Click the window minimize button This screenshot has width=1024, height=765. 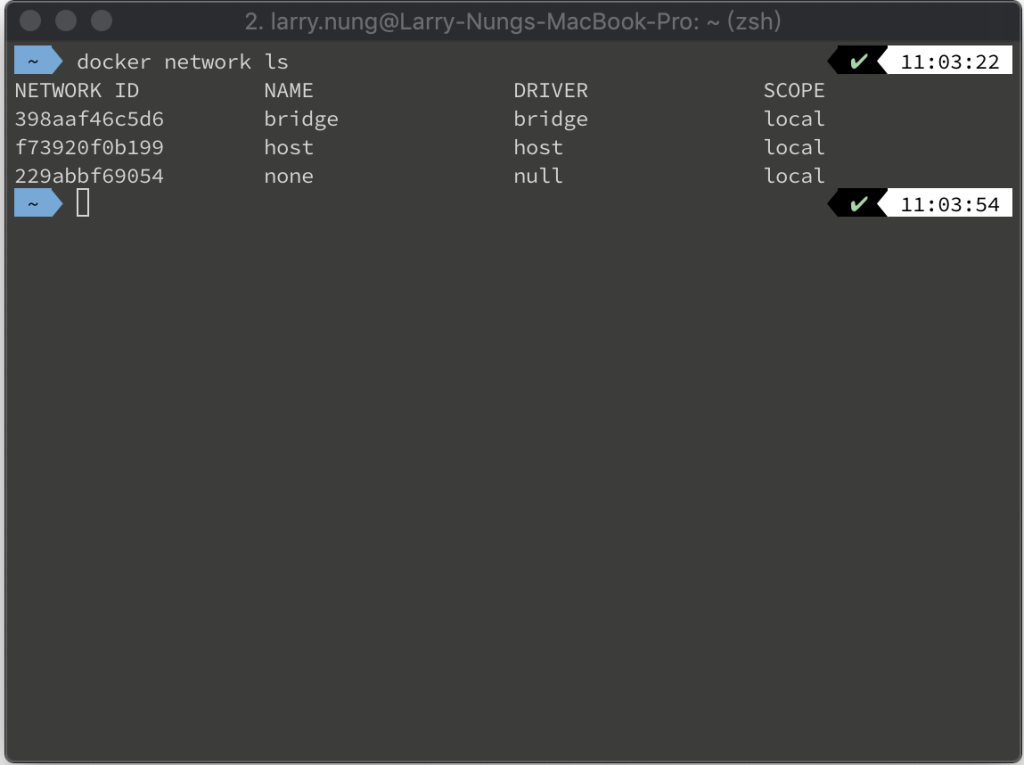66,21
